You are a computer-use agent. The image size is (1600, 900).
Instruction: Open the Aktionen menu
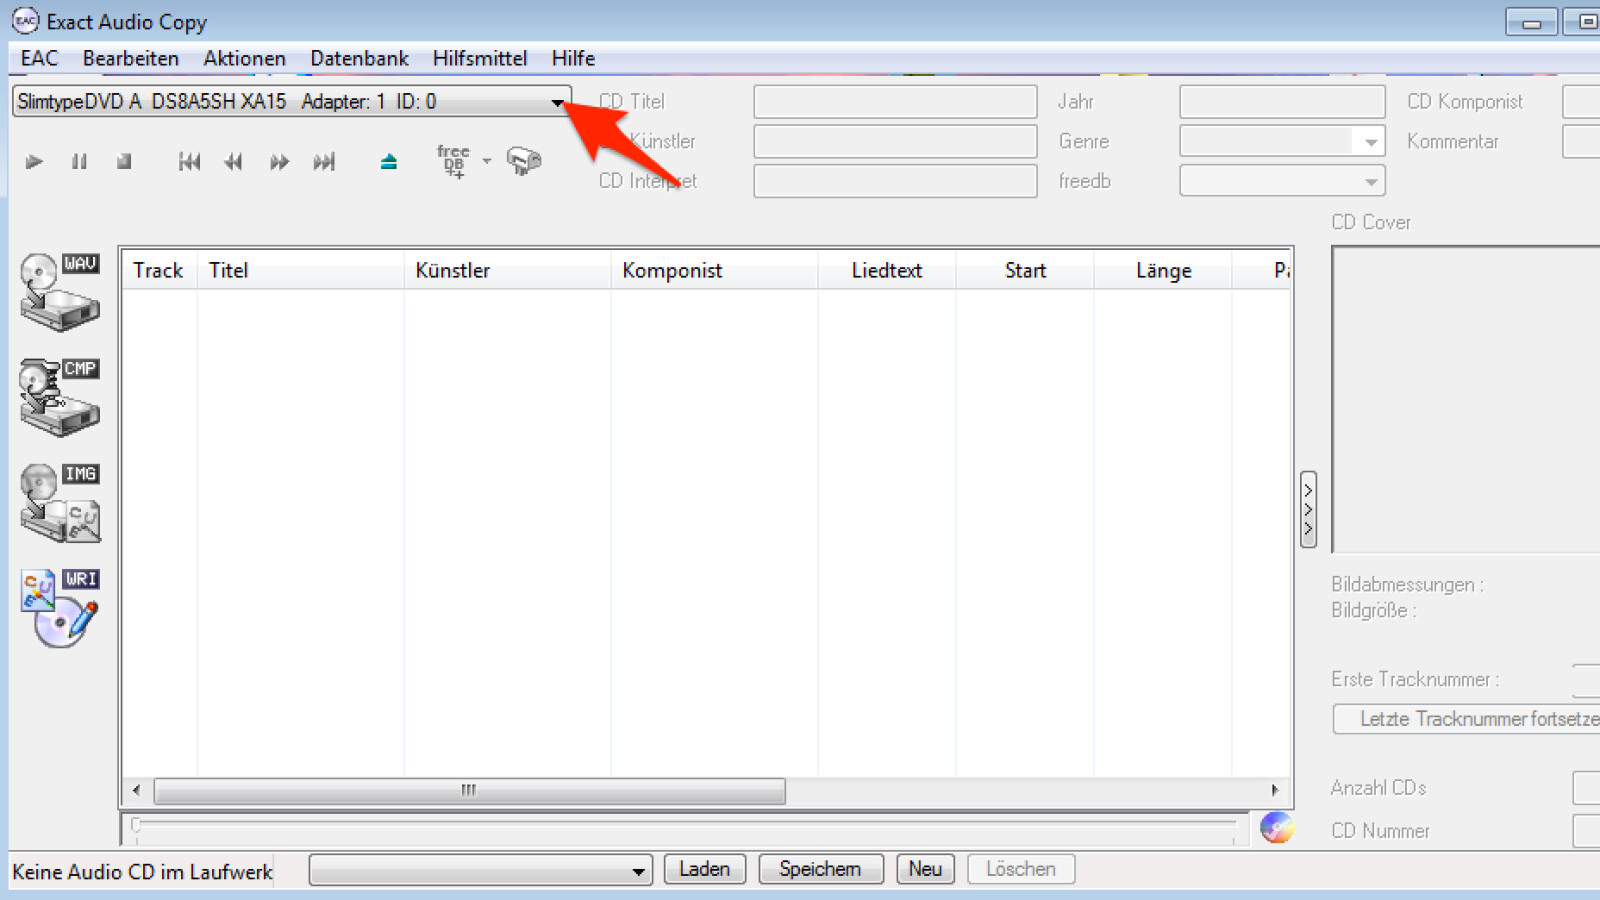coord(244,58)
